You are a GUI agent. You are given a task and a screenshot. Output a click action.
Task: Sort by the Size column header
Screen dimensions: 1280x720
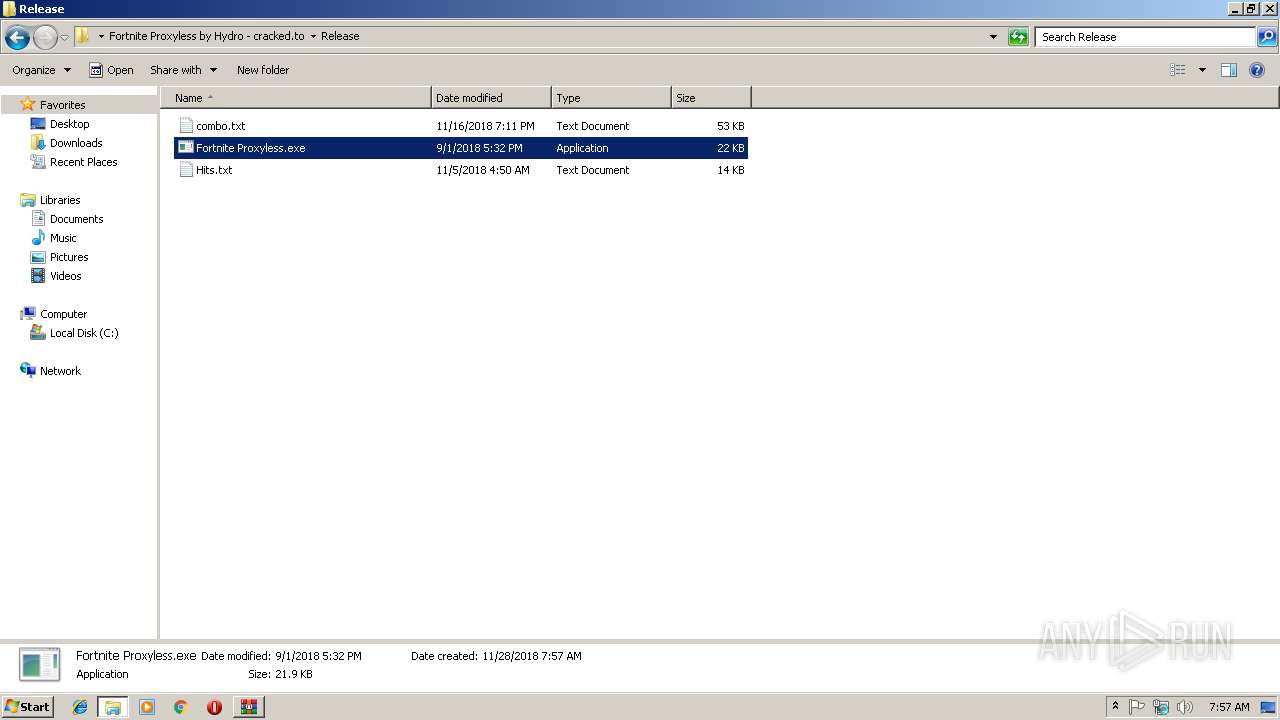pyautogui.click(x=711, y=98)
